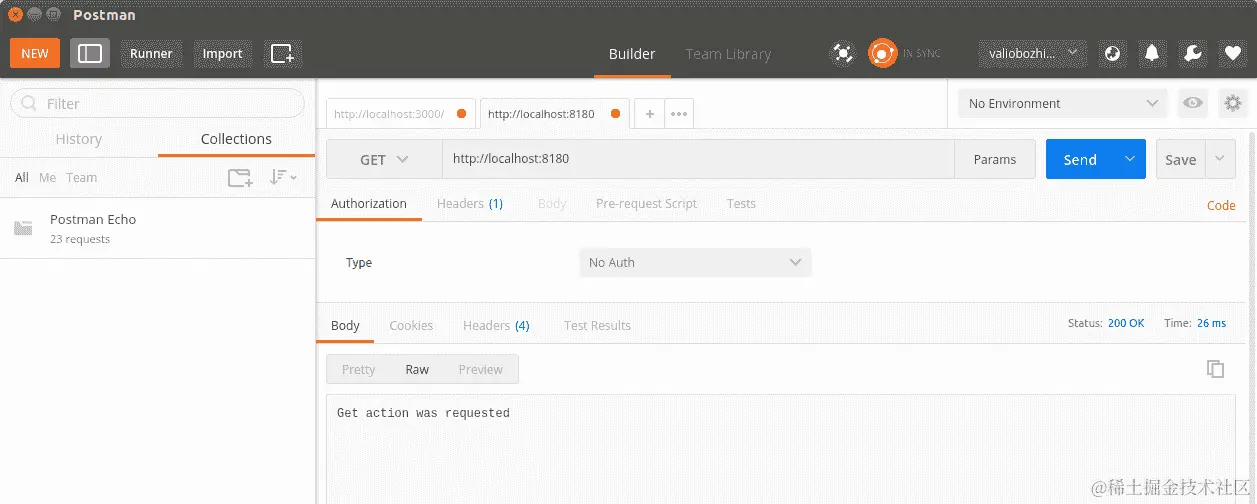Show the Pretty response view
The image size is (1257, 504).
[x=358, y=369]
